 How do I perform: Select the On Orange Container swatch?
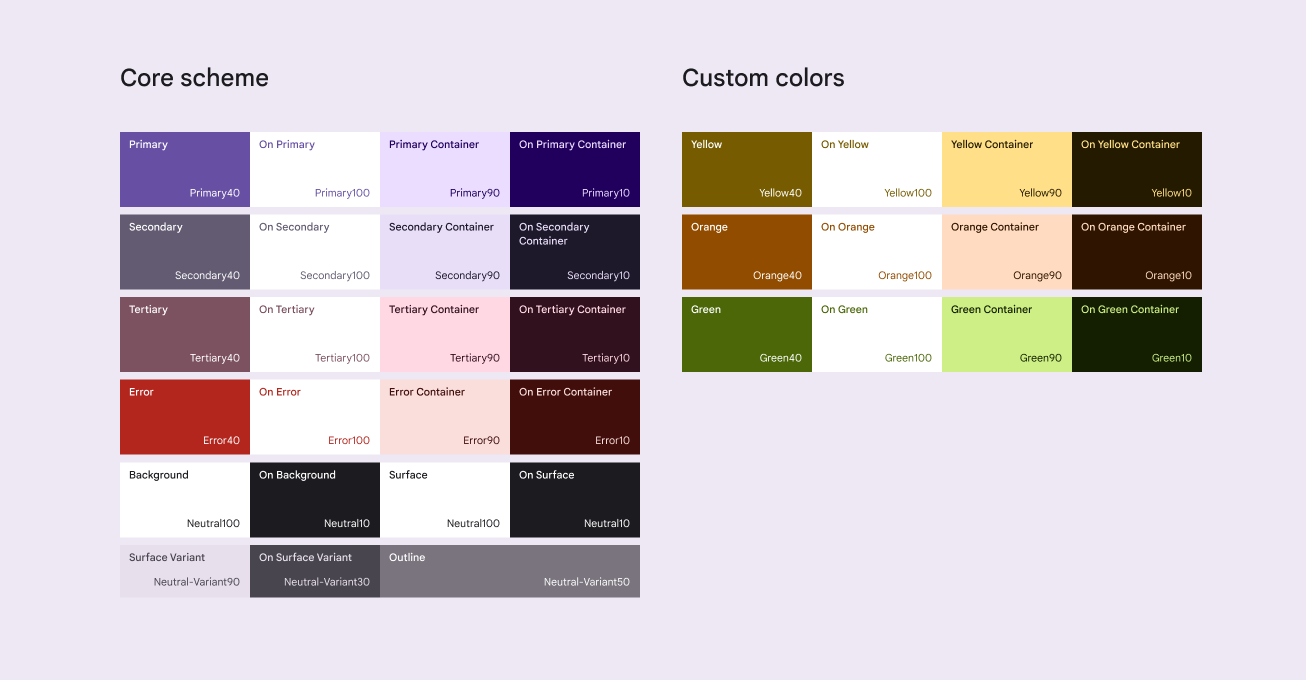pyautogui.click(x=1137, y=252)
